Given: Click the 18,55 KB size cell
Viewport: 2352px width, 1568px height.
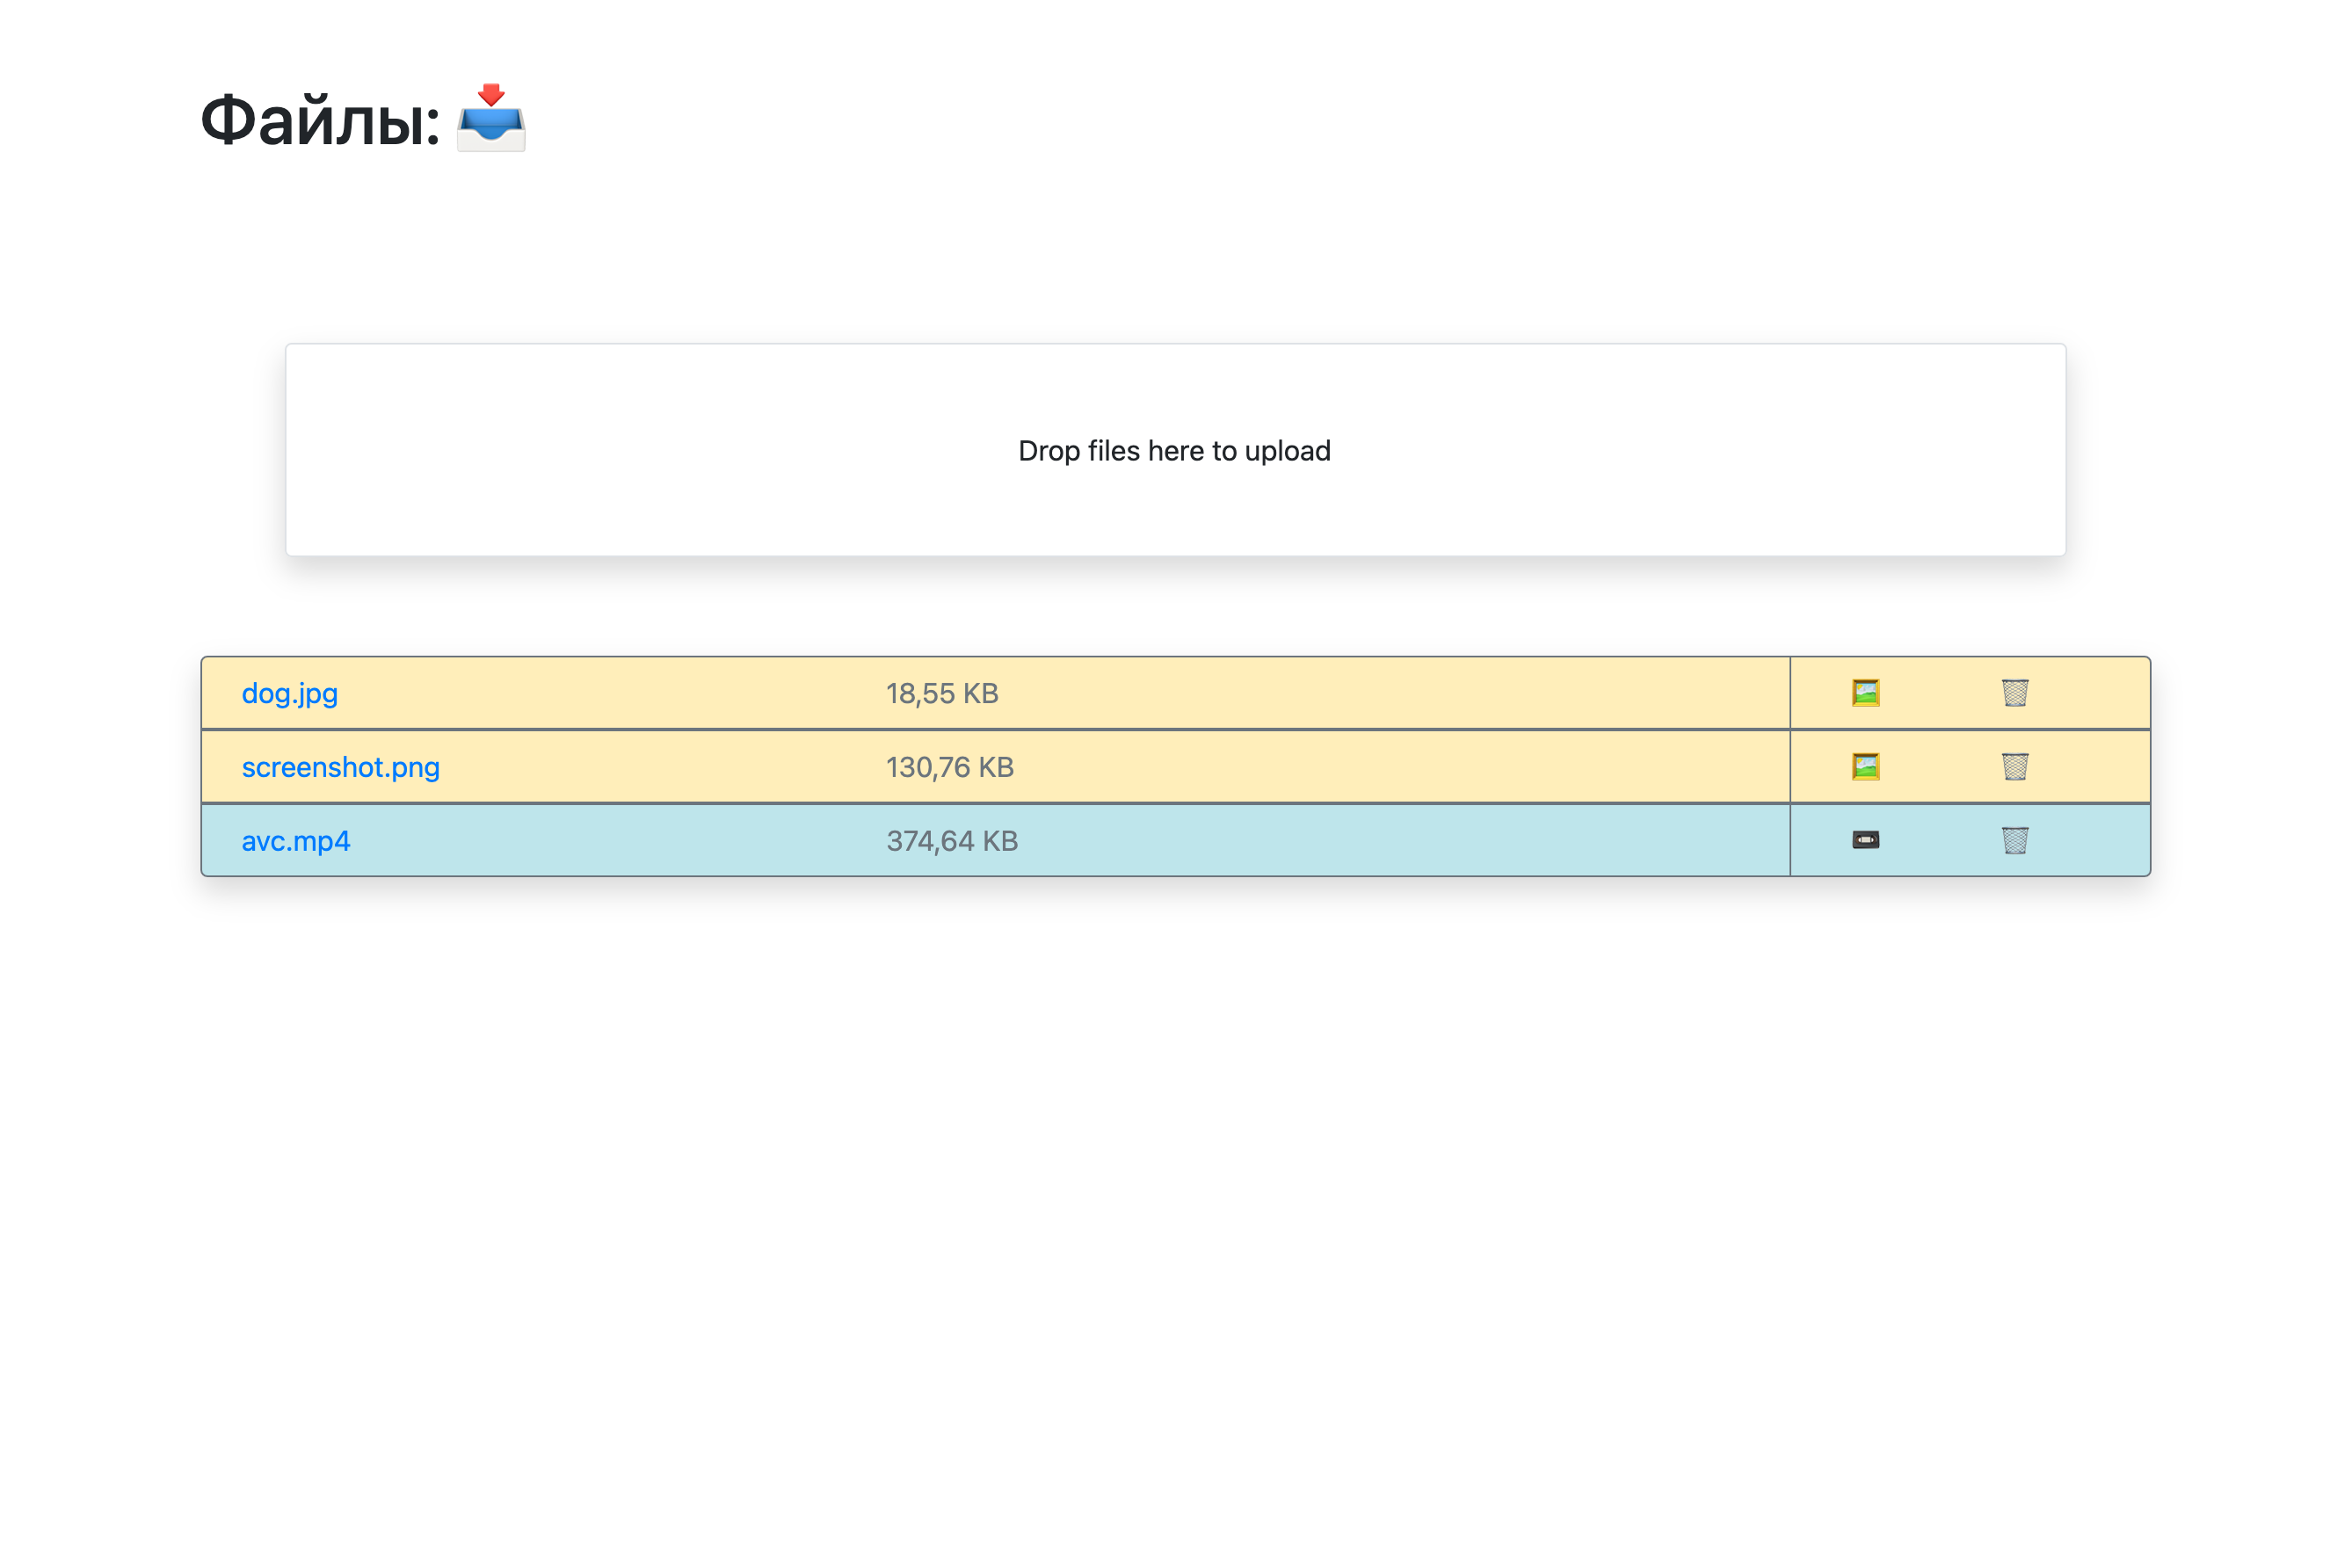Looking at the screenshot, I should point(942,692).
